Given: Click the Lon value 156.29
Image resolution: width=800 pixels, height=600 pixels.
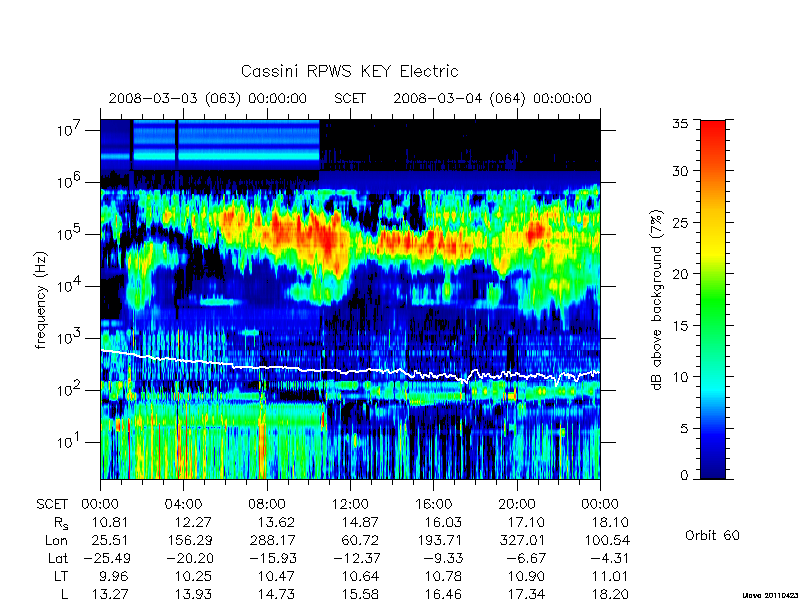Looking at the screenshot, I should click(189, 540).
